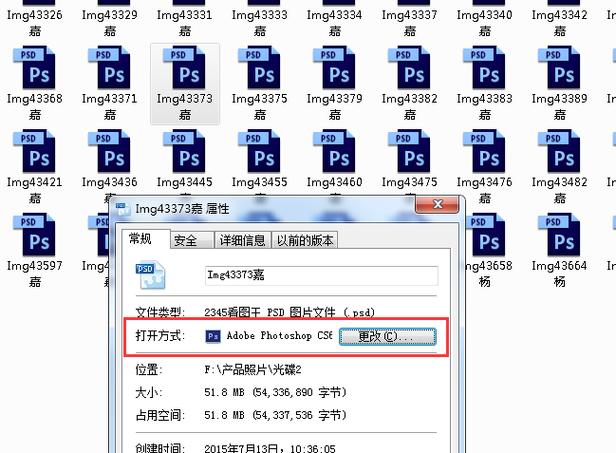The height and width of the screenshot is (453, 616).
Task: Click the PSD file type icon in properties dialog
Action: point(150,275)
